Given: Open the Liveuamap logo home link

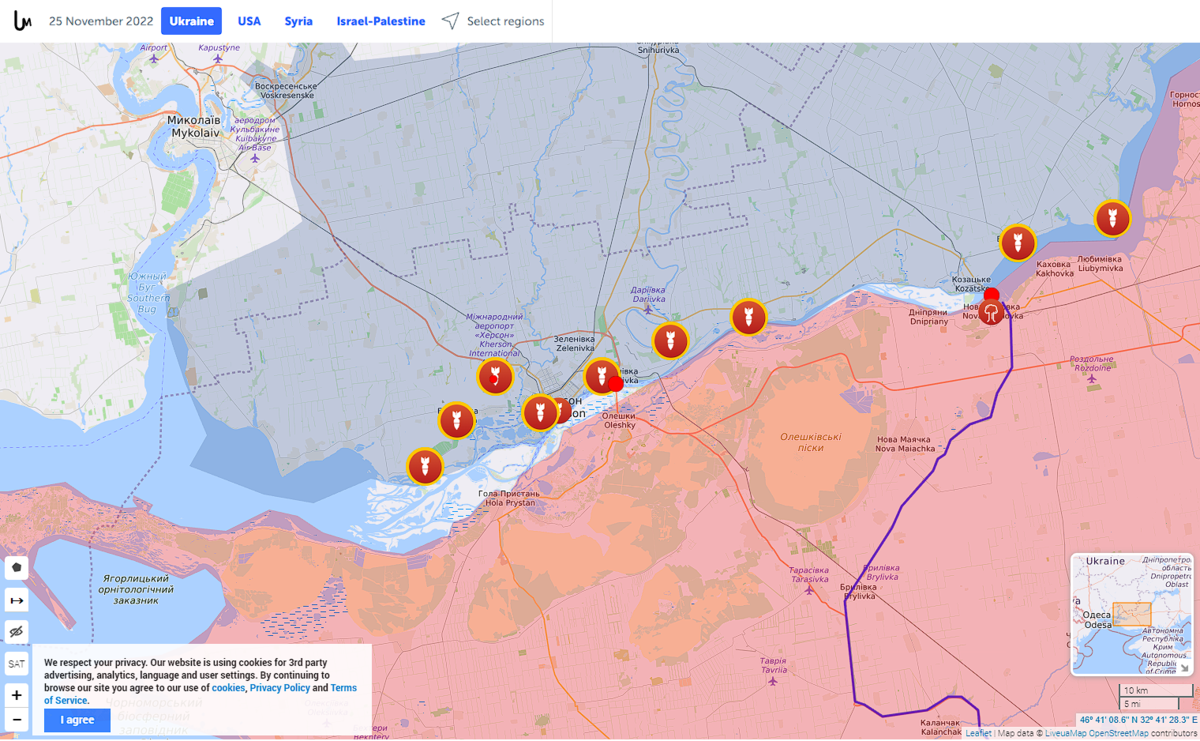Looking at the screenshot, I should (22, 20).
